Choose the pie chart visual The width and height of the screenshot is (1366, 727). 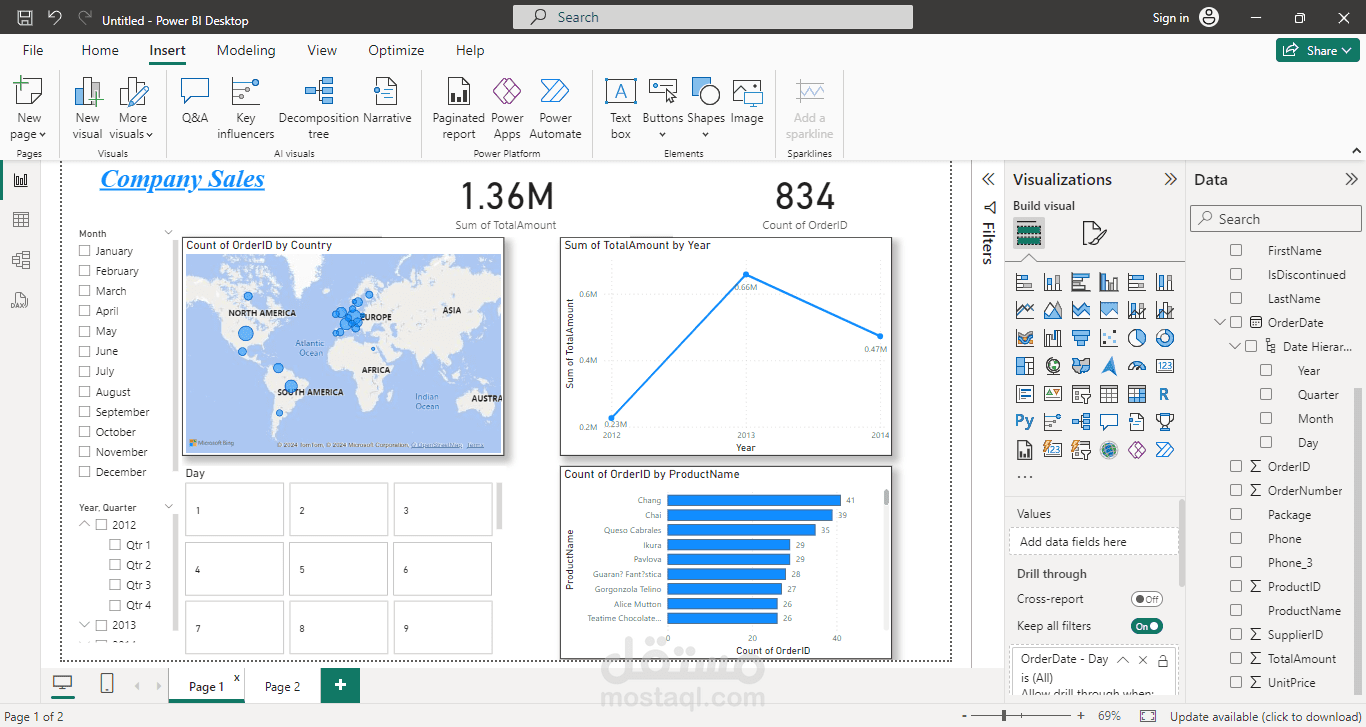[1136, 338]
